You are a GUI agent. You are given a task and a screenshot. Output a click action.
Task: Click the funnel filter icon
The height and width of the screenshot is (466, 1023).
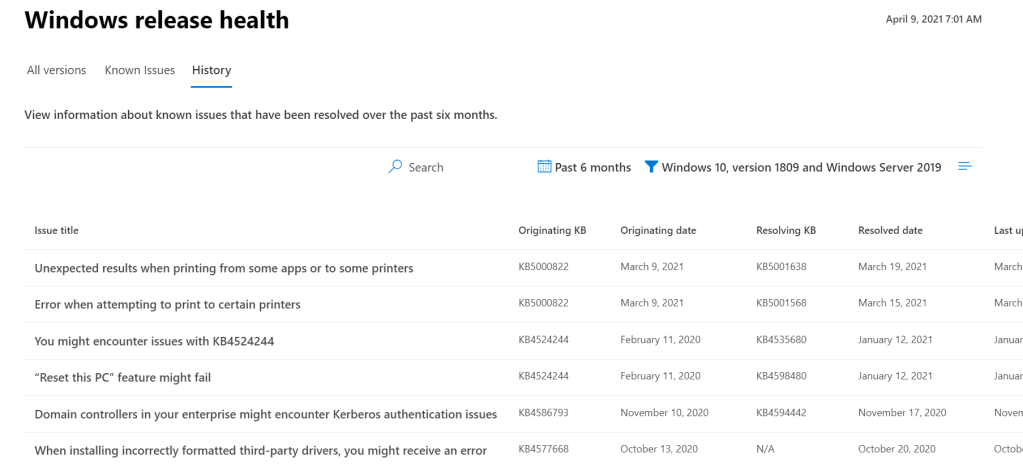(650, 167)
